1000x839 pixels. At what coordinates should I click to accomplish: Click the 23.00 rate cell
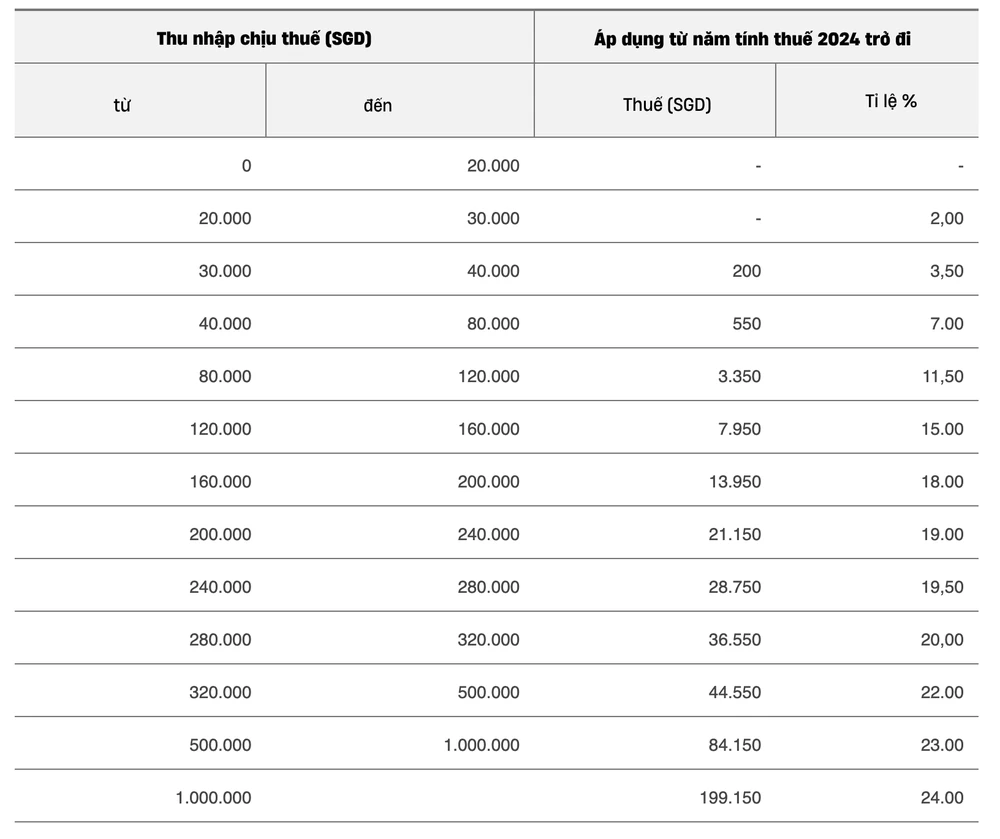(x=942, y=745)
